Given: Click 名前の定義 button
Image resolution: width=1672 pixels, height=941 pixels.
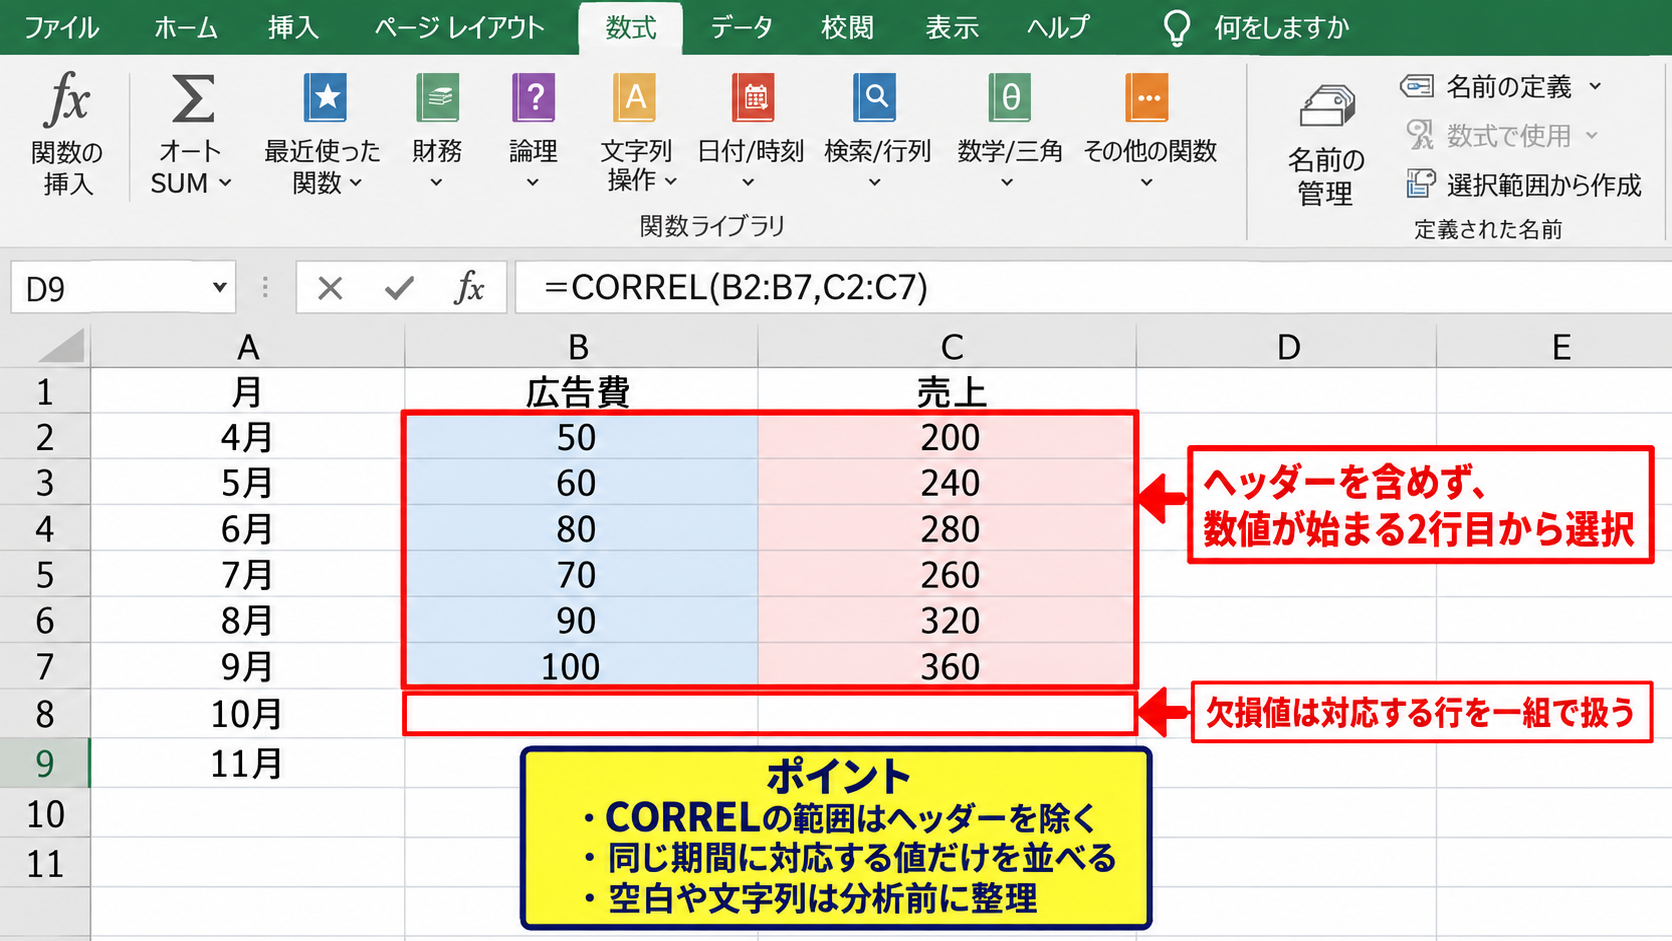Looking at the screenshot, I should pyautogui.click(x=1486, y=87).
